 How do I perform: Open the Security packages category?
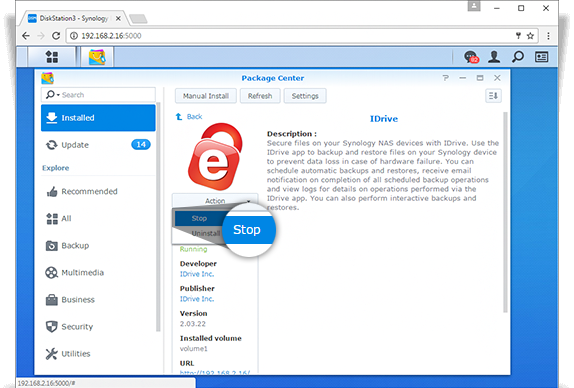(x=98, y=327)
